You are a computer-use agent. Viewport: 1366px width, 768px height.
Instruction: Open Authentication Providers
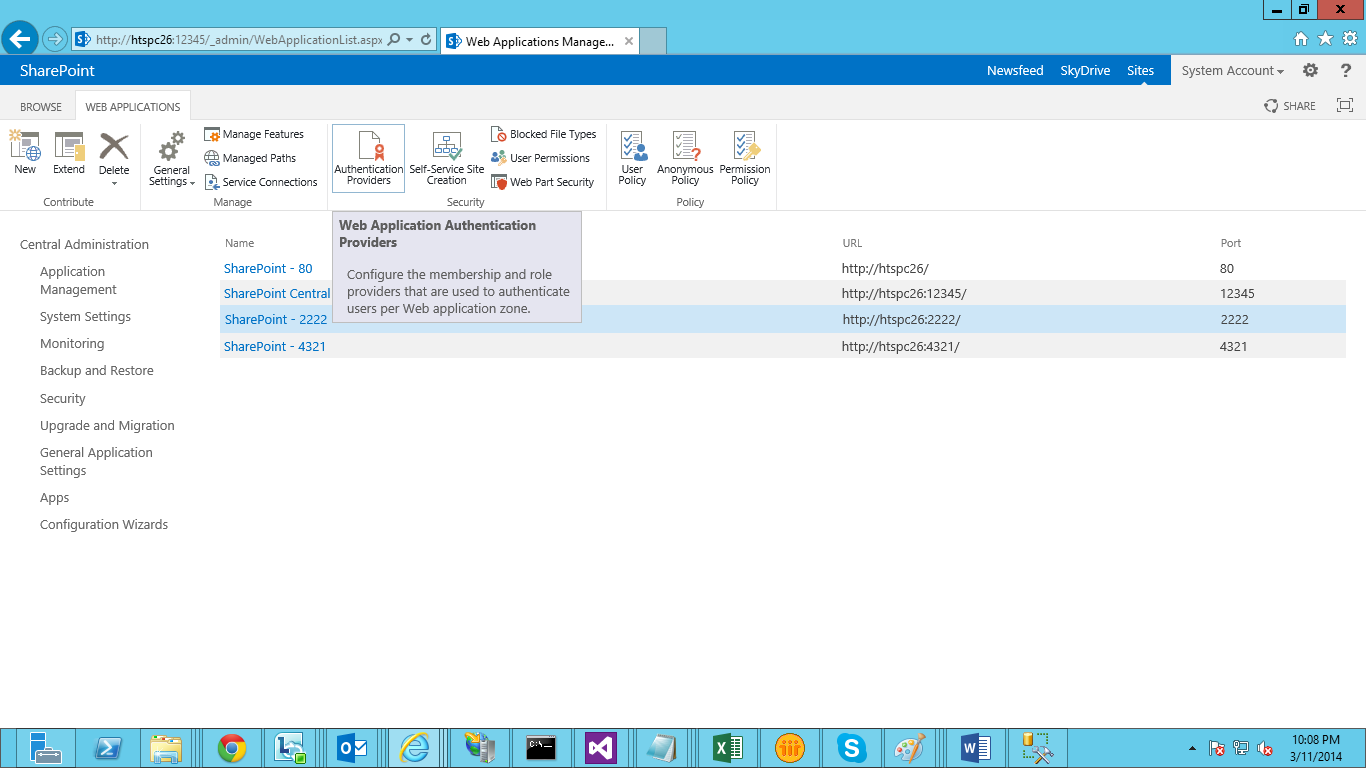tap(369, 158)
